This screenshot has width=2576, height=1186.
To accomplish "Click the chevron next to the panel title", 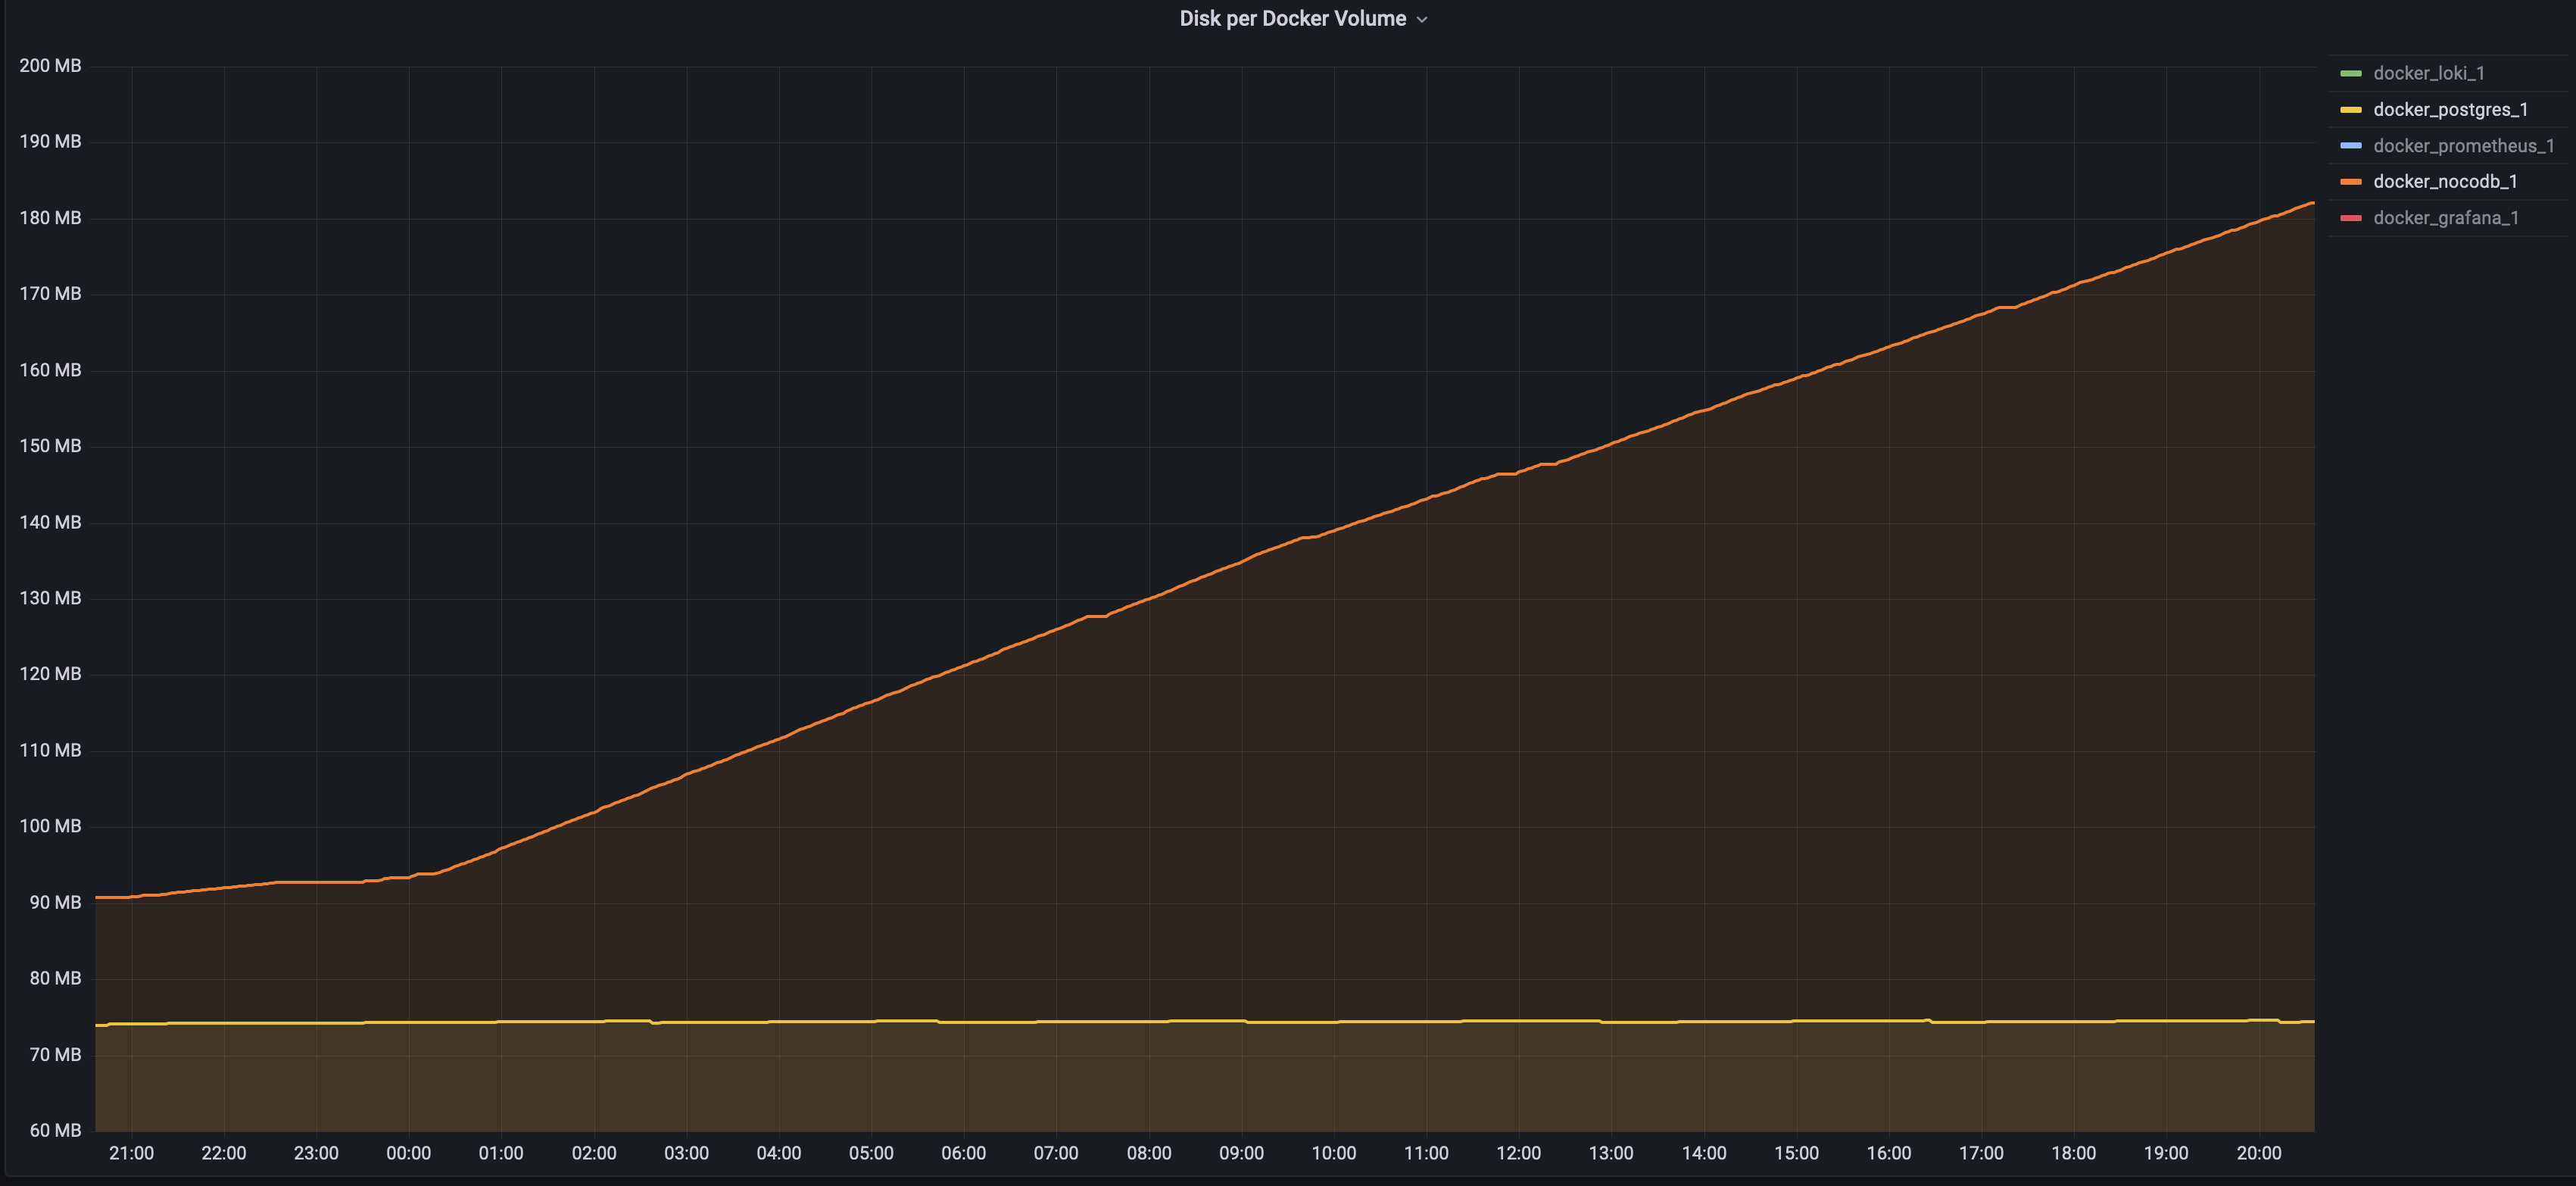I will coord(1422,20).
